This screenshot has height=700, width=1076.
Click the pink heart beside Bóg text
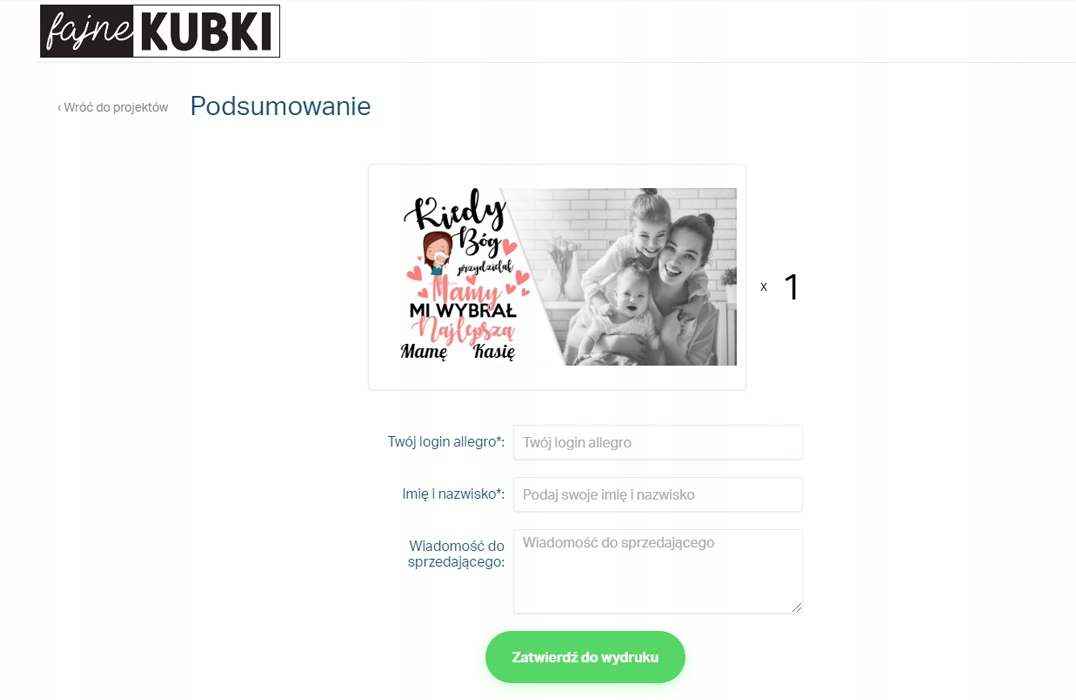(509, 246)
